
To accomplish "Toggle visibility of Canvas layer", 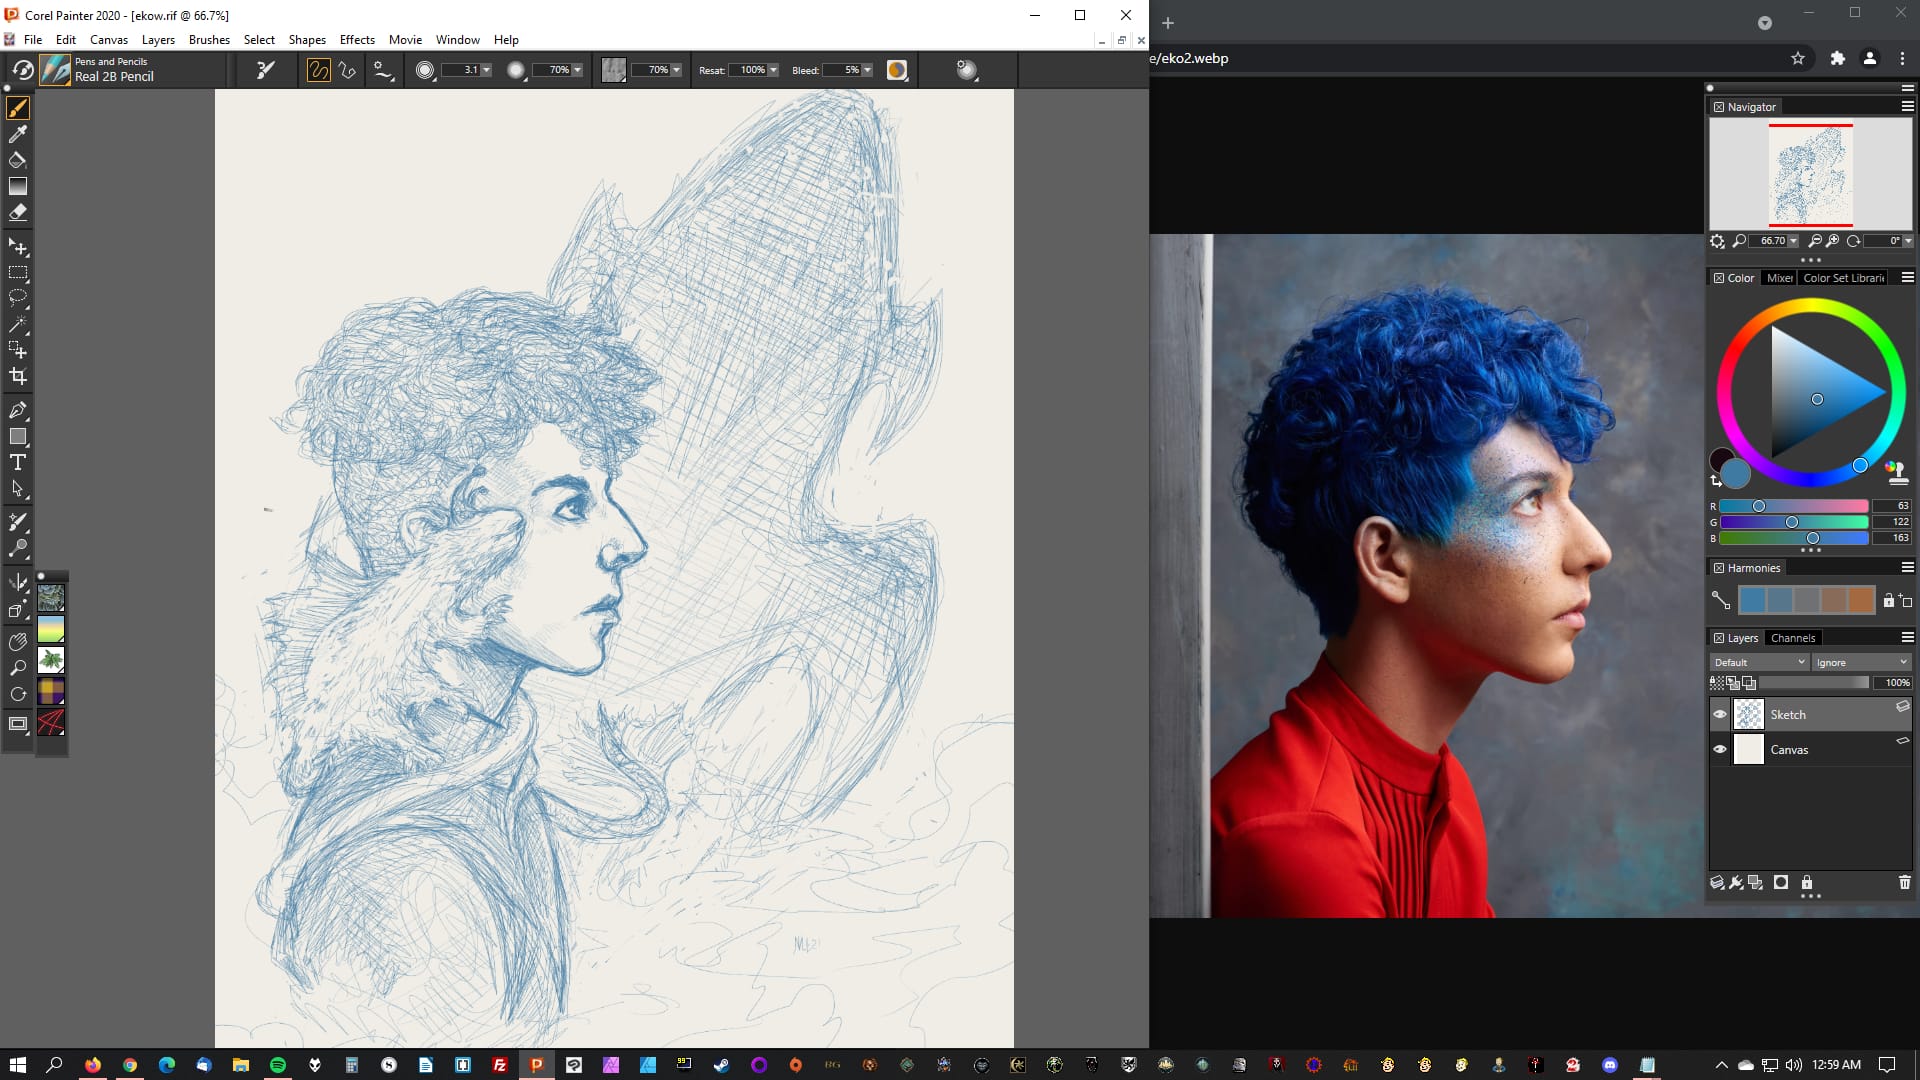I will click(x=1720, y=749).
